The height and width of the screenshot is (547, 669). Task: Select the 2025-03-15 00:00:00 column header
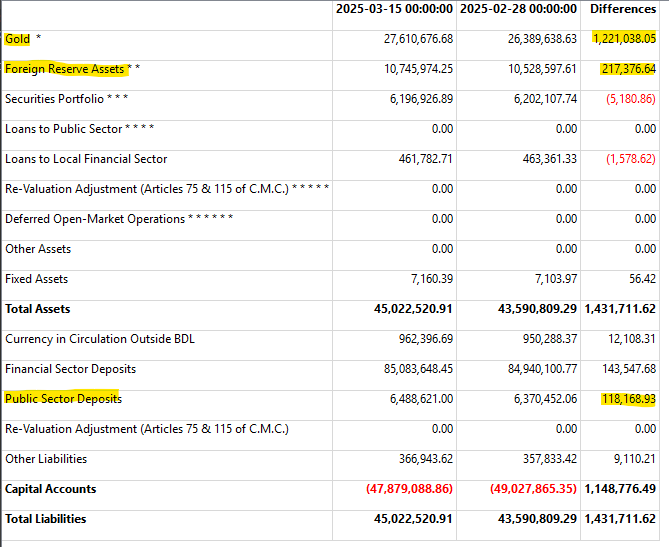394,9
